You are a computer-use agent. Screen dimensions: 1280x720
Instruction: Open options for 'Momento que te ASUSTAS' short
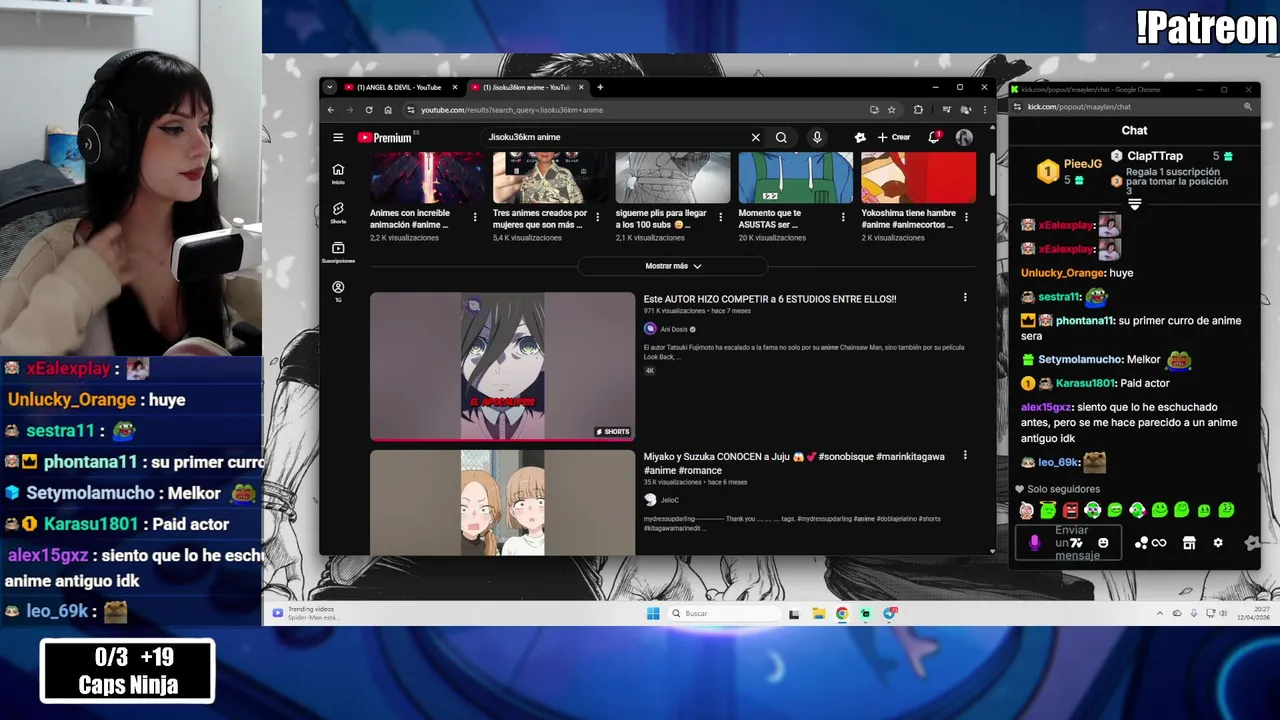tap(844, 217)
